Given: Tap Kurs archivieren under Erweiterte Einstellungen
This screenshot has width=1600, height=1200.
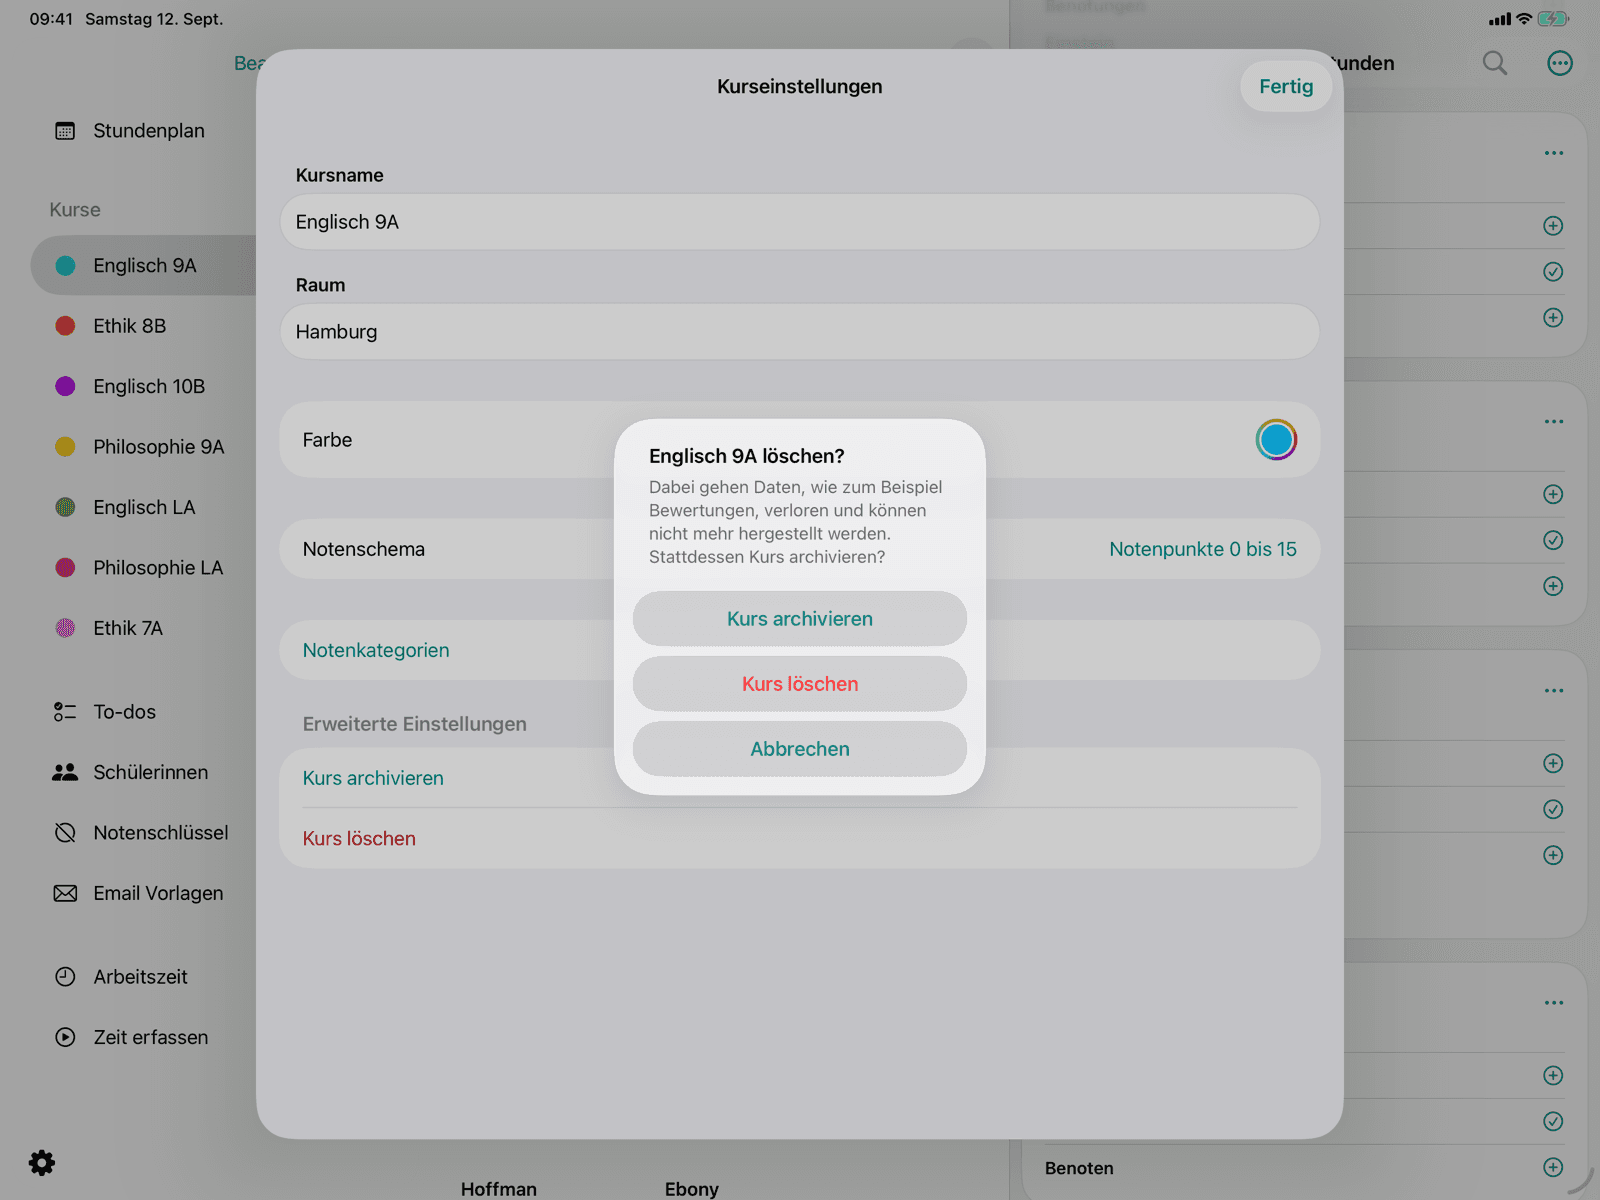Looking at the screenshot, I should (x=800, y=778).
